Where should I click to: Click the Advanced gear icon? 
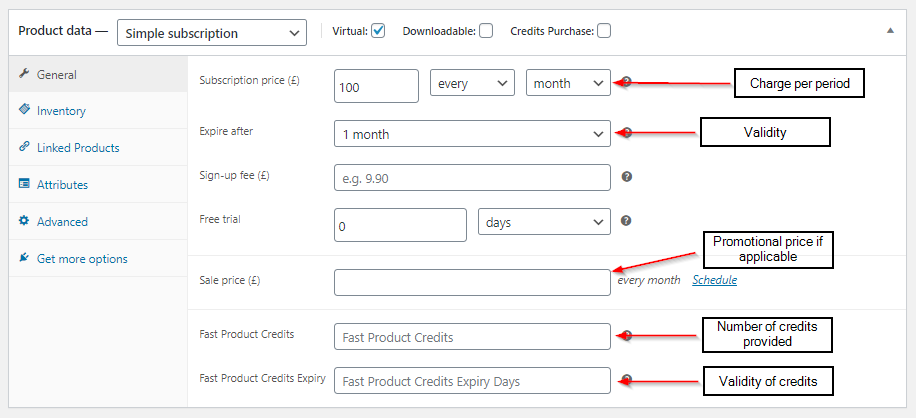click(24, 221)
